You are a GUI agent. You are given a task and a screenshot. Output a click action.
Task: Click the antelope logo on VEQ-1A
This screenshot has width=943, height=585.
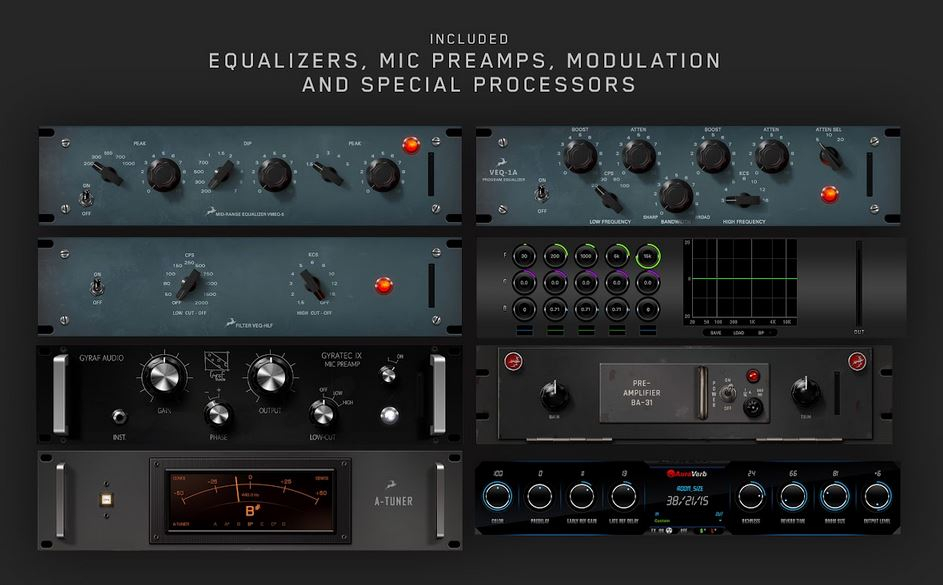(503, 162)
